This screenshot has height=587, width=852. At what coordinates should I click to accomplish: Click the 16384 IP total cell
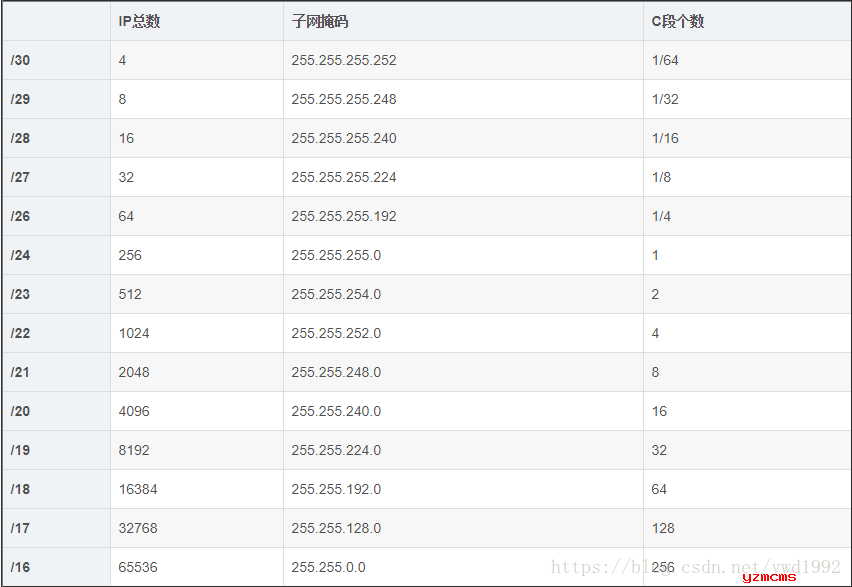point(138,489)
